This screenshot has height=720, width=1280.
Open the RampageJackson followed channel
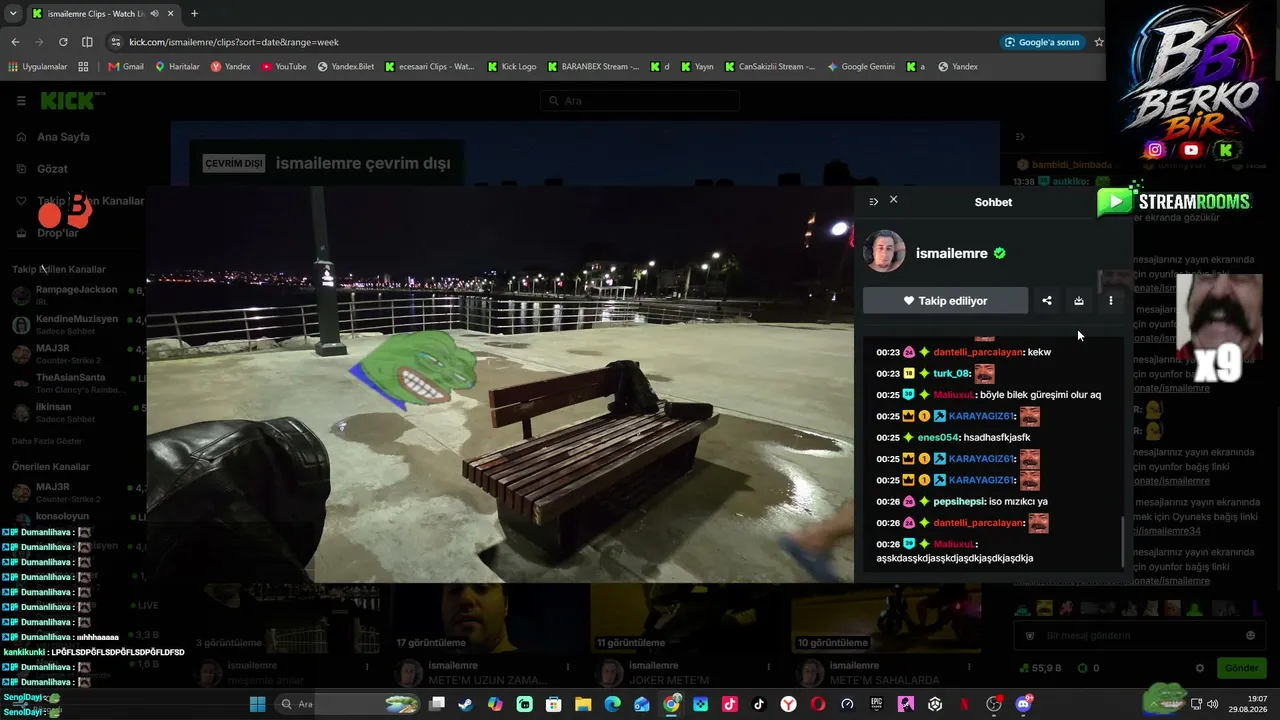[75, 294]
